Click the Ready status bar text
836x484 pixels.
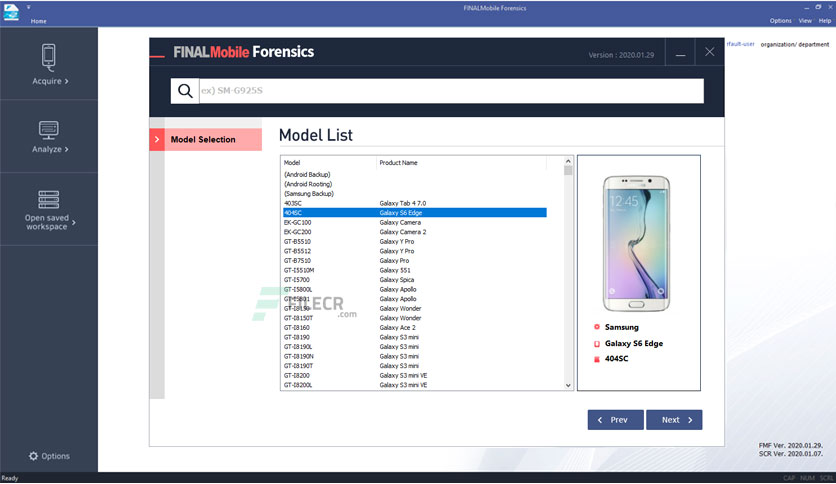point(10,478)
